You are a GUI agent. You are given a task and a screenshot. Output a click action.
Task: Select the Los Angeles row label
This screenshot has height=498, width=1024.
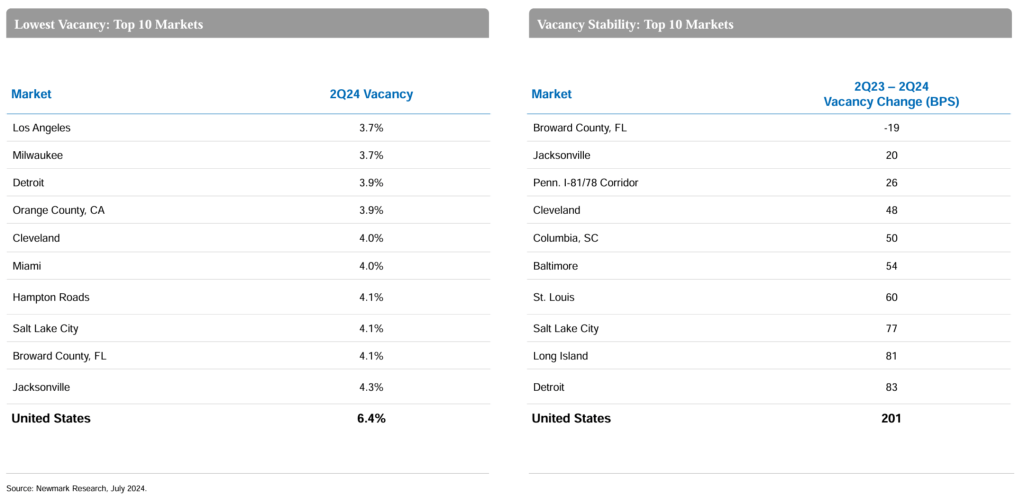[x=41, y=128]
